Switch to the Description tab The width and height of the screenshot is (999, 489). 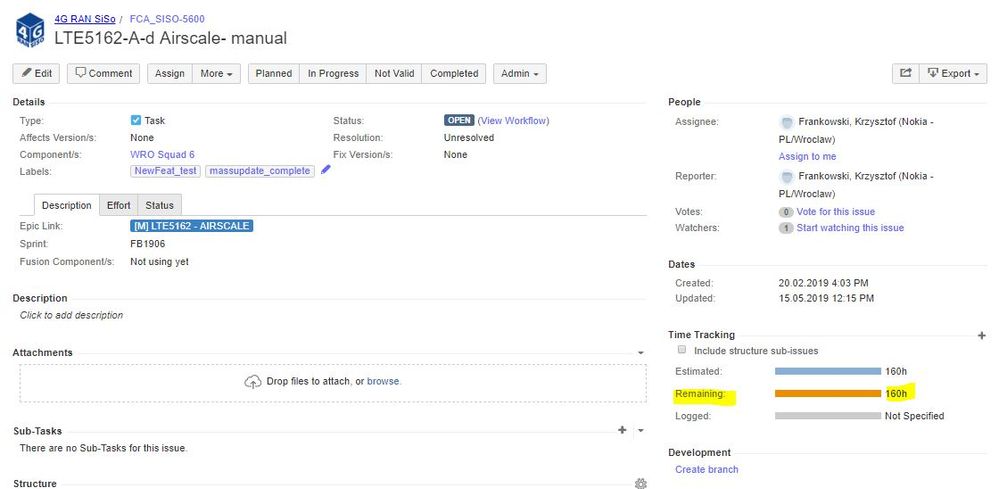point(67,205)
